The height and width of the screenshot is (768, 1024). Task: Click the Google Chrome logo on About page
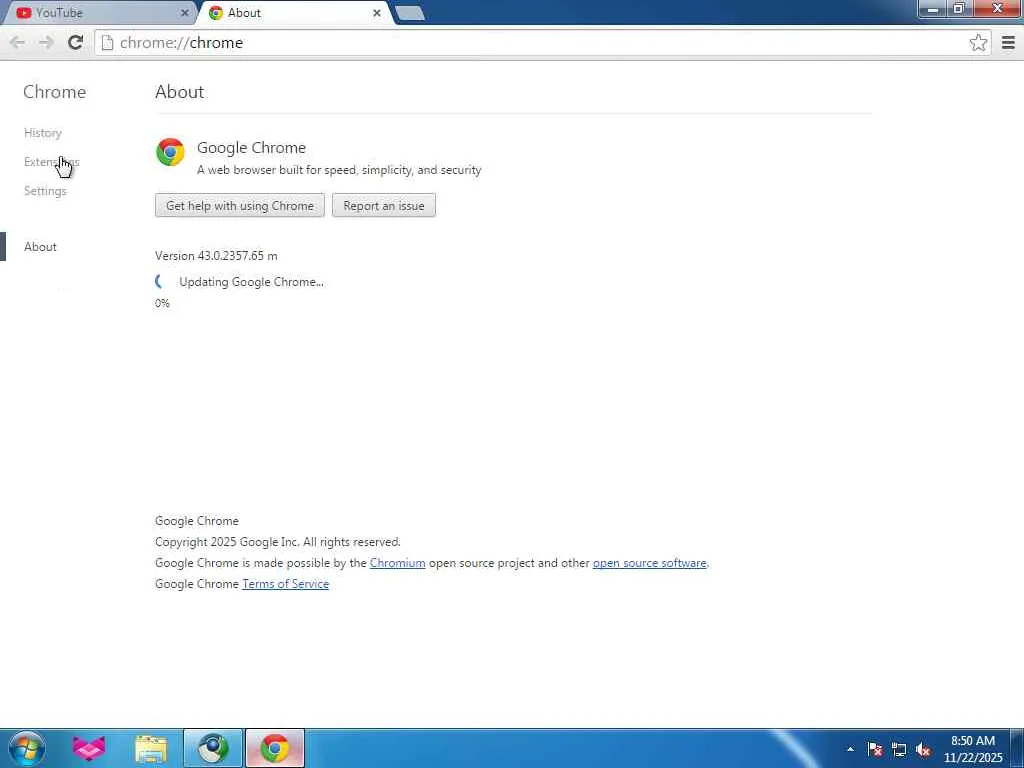click(170, 152)
